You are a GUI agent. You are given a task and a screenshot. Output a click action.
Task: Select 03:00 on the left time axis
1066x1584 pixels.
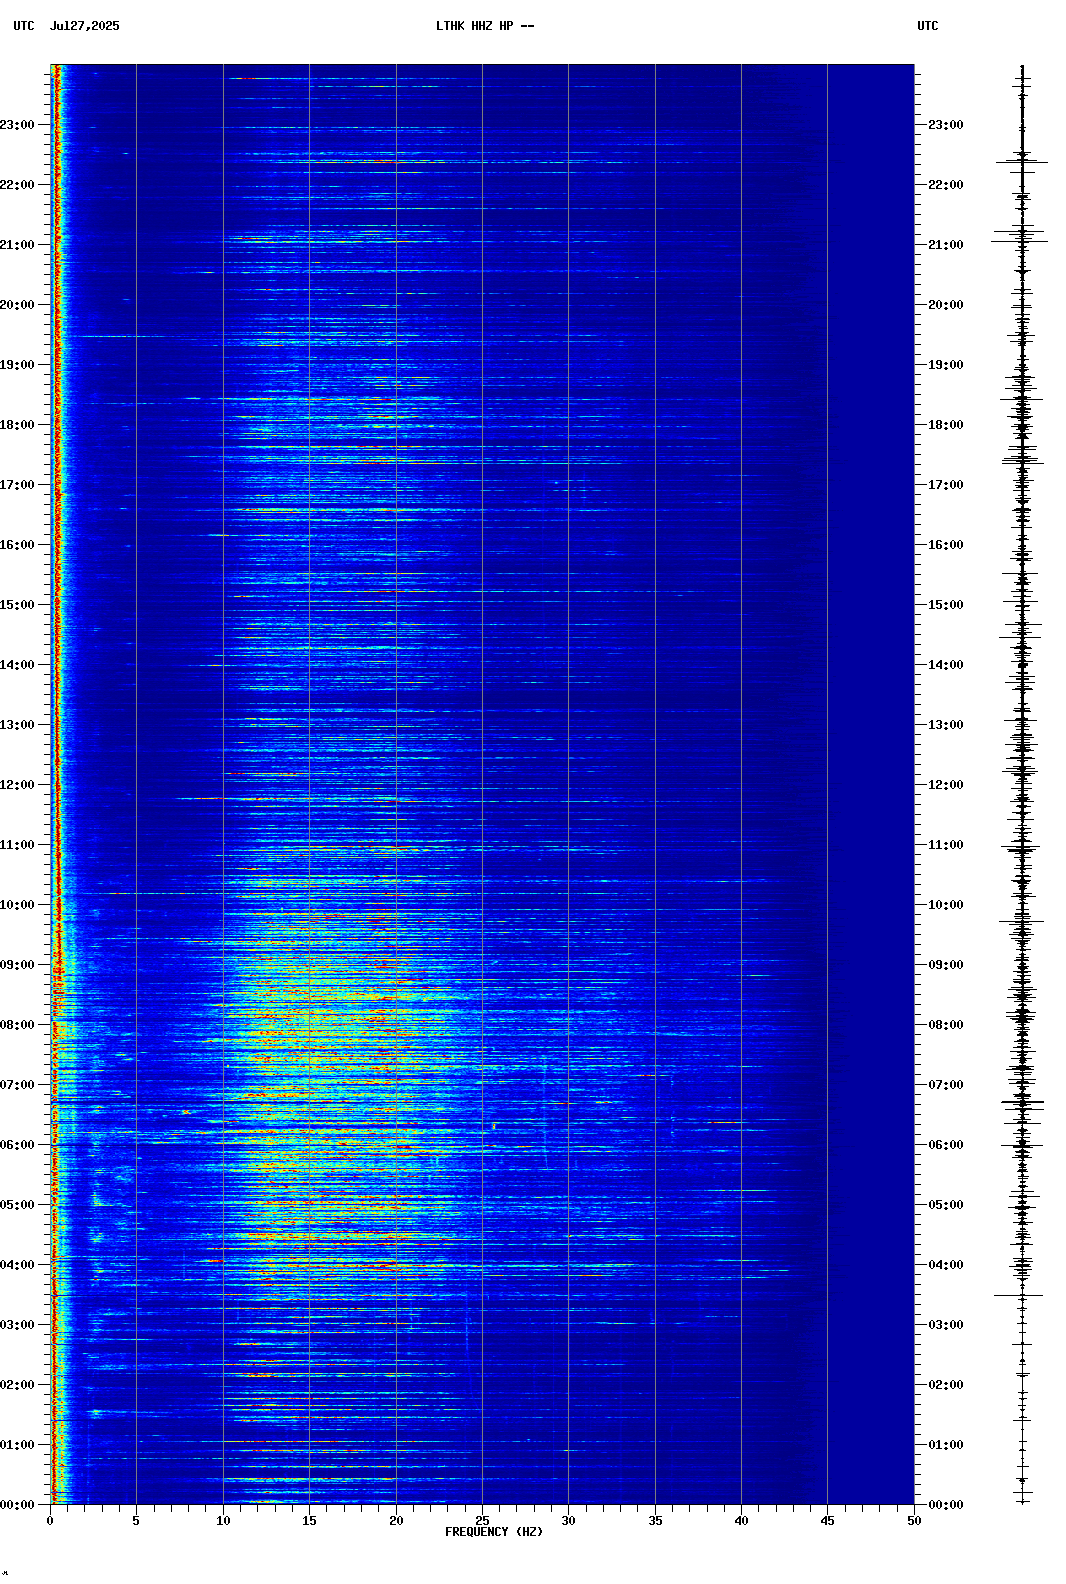tap(17, 1325)
